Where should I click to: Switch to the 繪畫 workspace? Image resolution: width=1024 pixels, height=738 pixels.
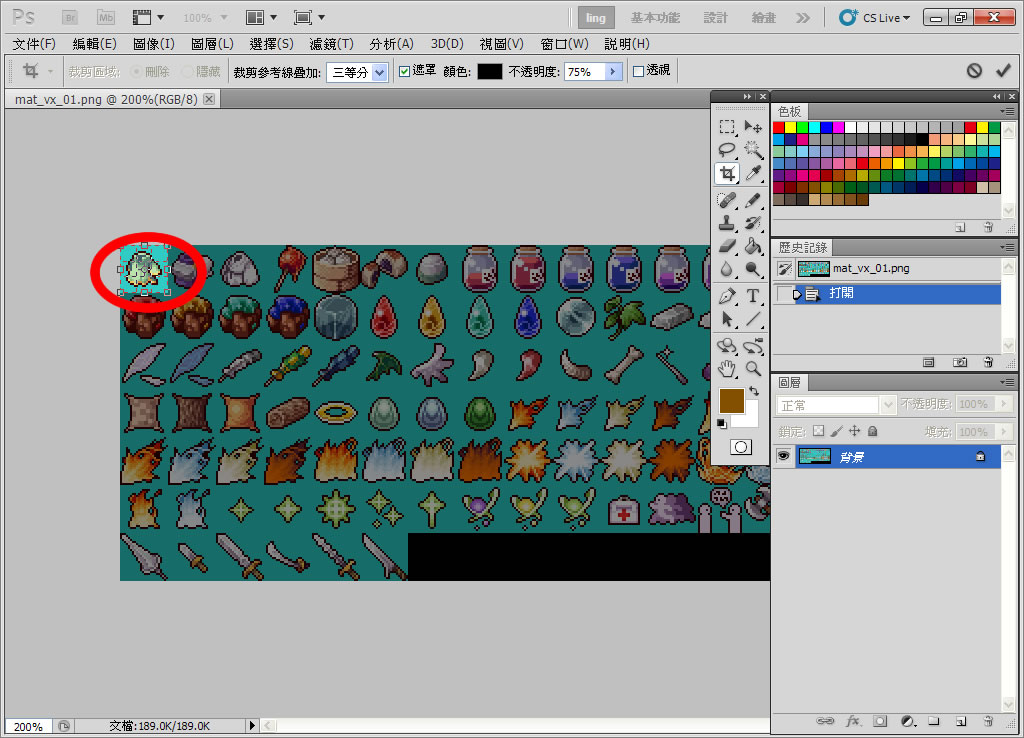[763, 18]
